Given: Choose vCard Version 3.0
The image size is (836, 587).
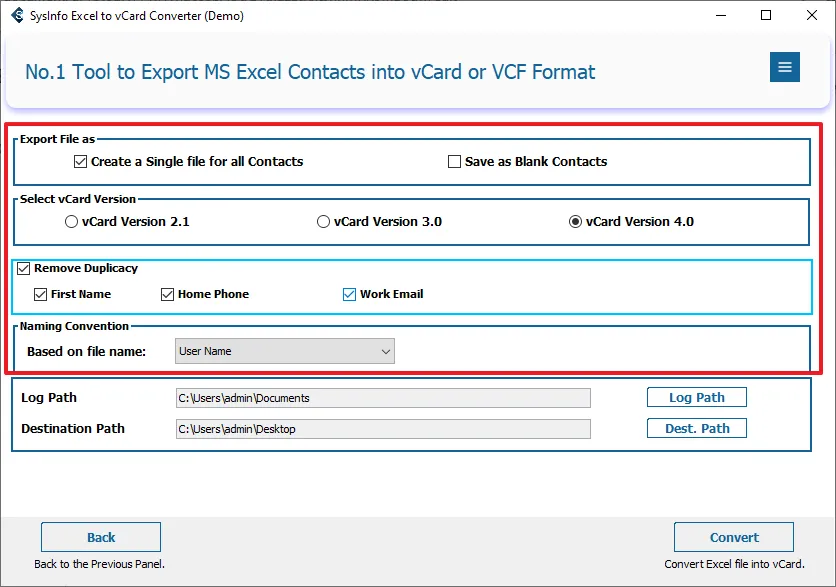Looking at the screenshot, I should pos(324,222).
